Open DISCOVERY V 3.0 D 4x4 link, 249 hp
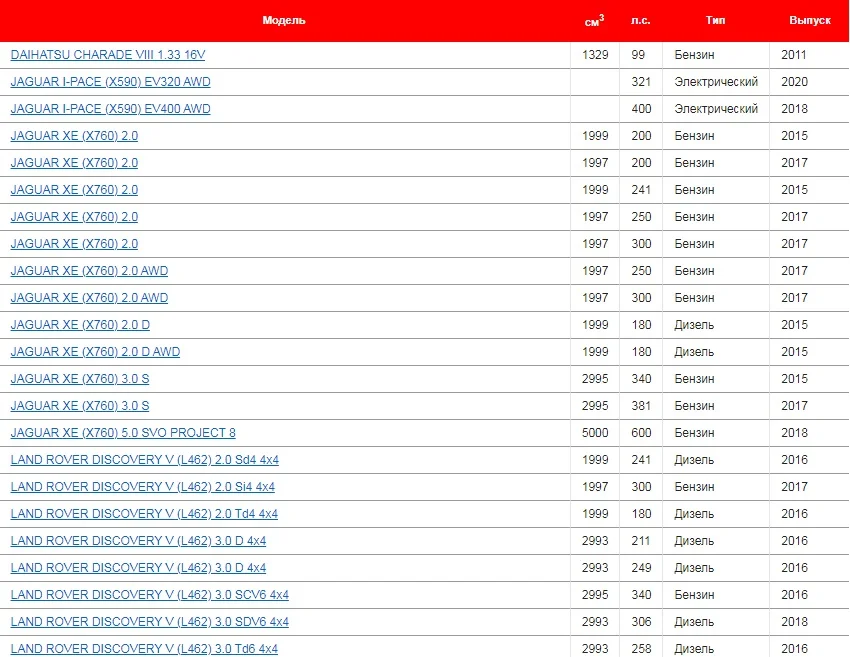The width and height of the screenshot is (850, 657). tap(138, 568)
